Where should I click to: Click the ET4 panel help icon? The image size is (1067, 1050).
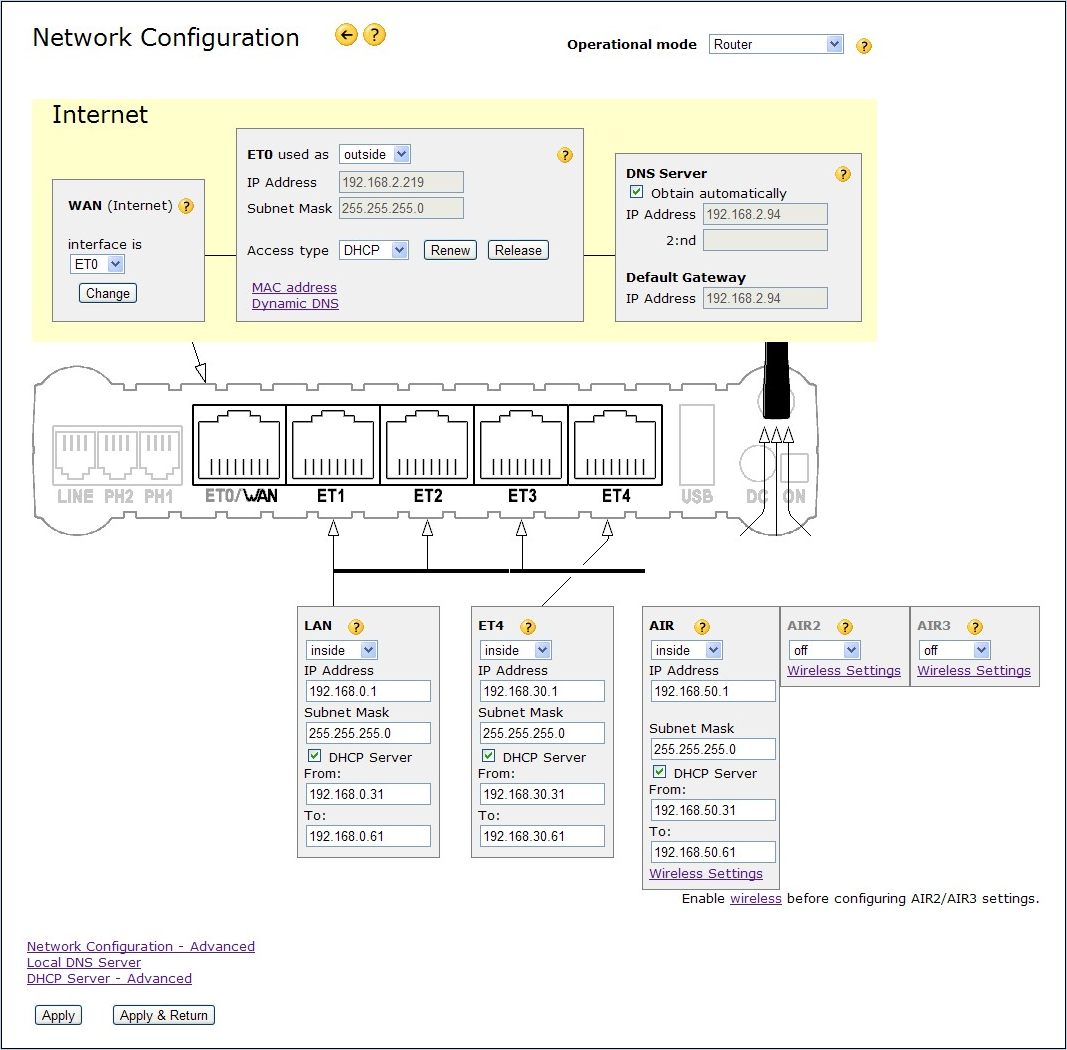tap(528, 627)
